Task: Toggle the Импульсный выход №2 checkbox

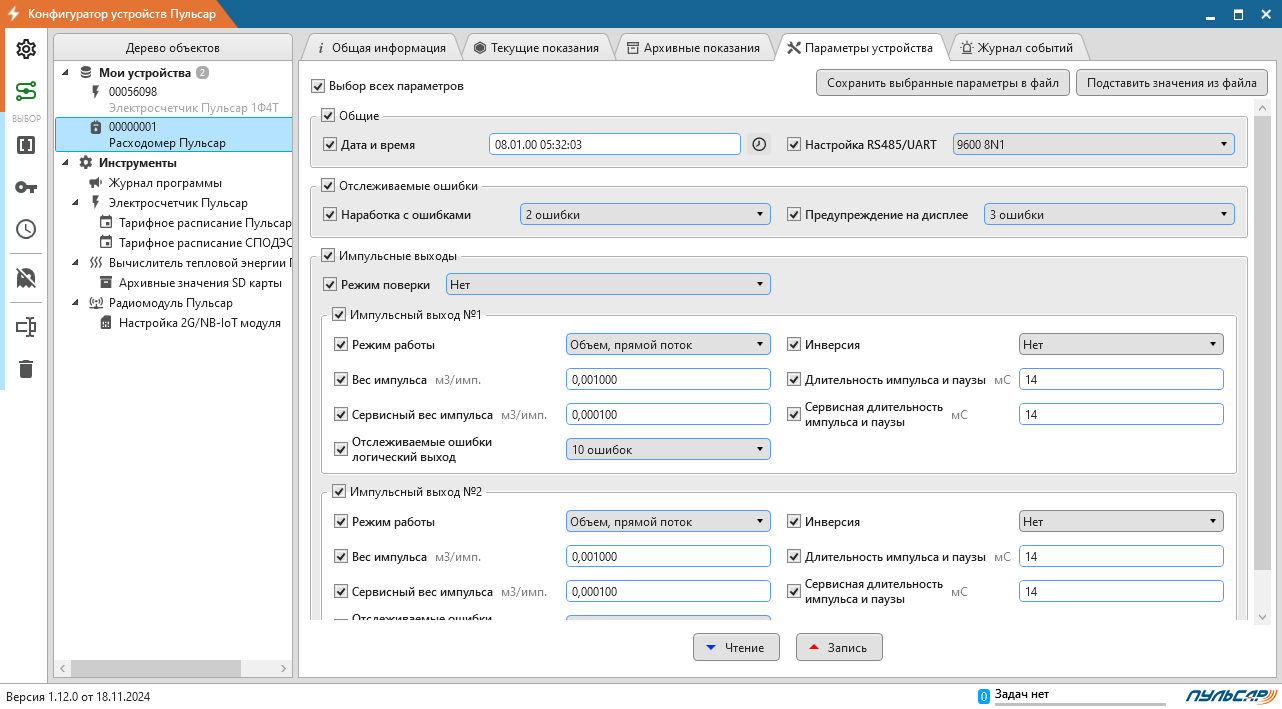Action: [338, 491]
